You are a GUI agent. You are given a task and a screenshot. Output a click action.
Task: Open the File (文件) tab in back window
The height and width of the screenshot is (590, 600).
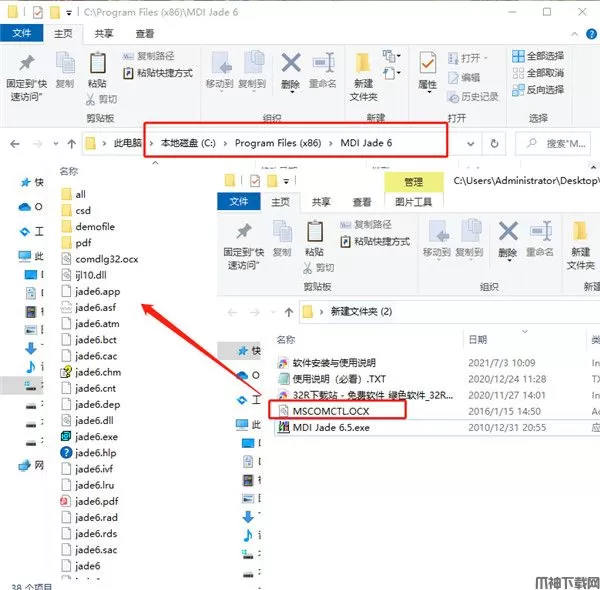click(21, 33)
